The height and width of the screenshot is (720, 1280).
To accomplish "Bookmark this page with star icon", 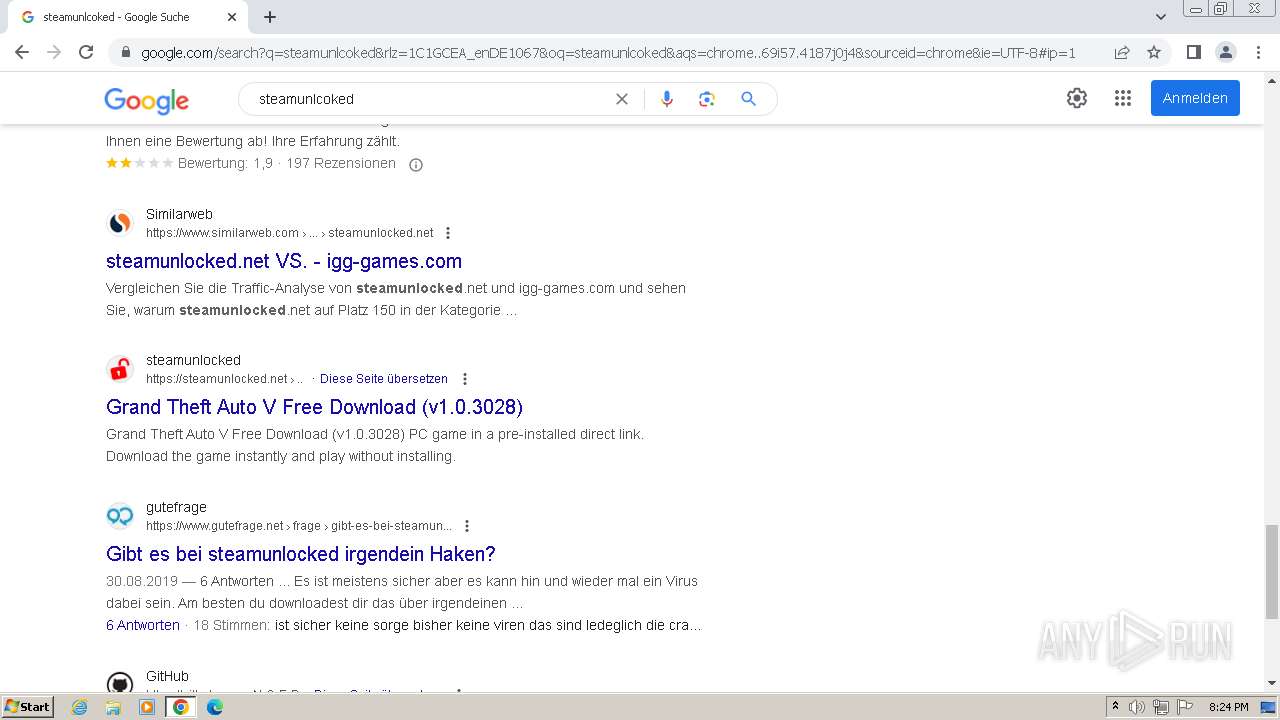I will 1154,52.
